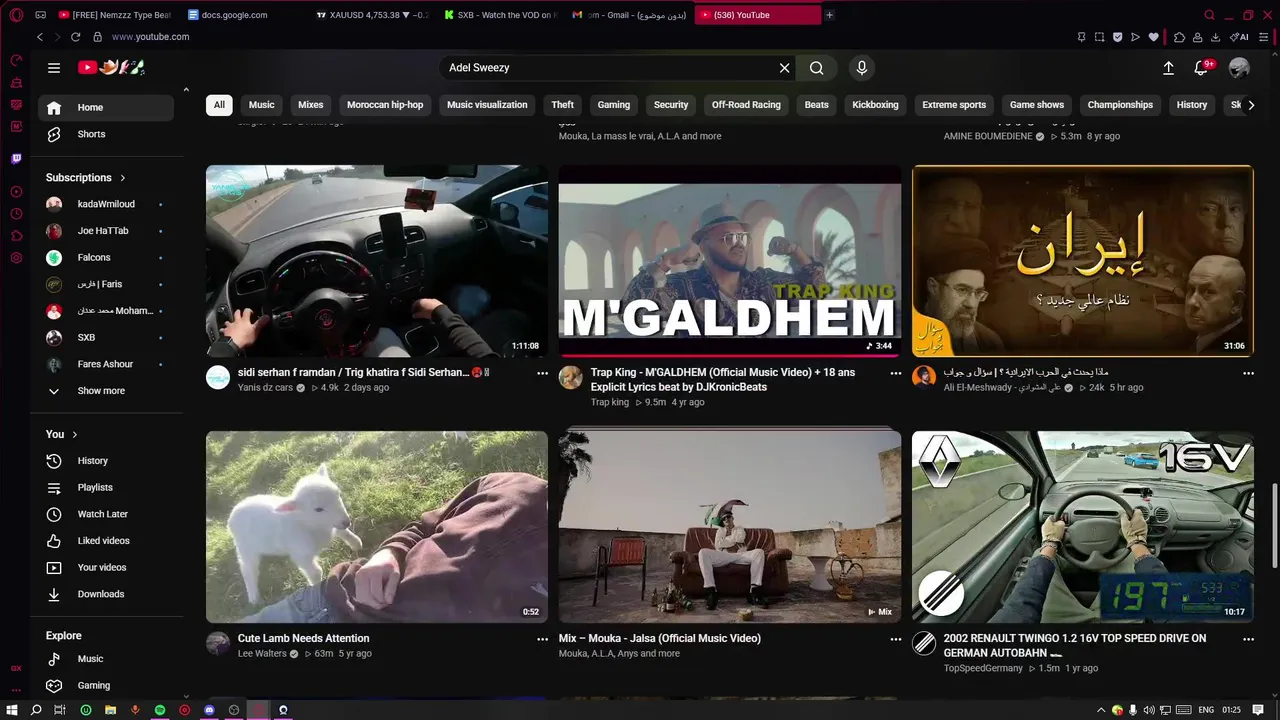The width and height of the screenshot is (1280, 720).
Task: Click the YouTube logo
Action: pos(112,67)
